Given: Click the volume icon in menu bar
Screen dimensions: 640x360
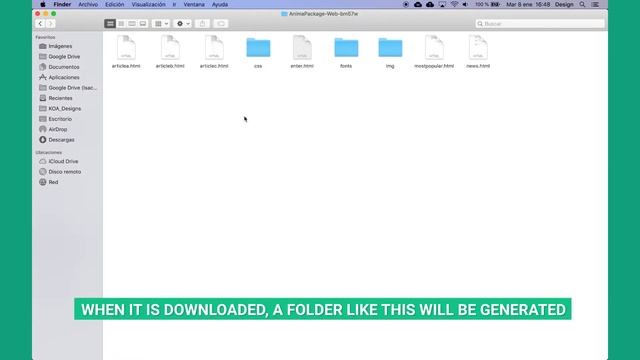Looking at the screenshot, I should click(465, 4).
